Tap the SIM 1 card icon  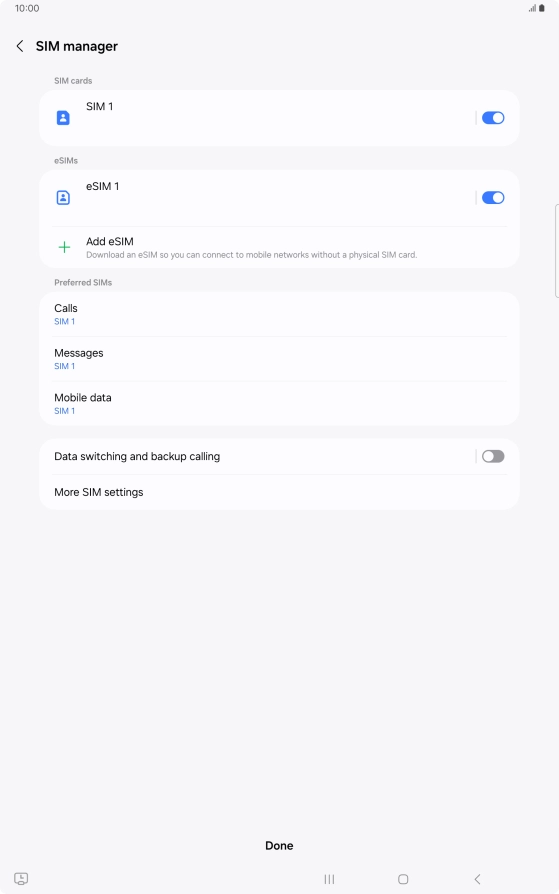coord(63,118)
